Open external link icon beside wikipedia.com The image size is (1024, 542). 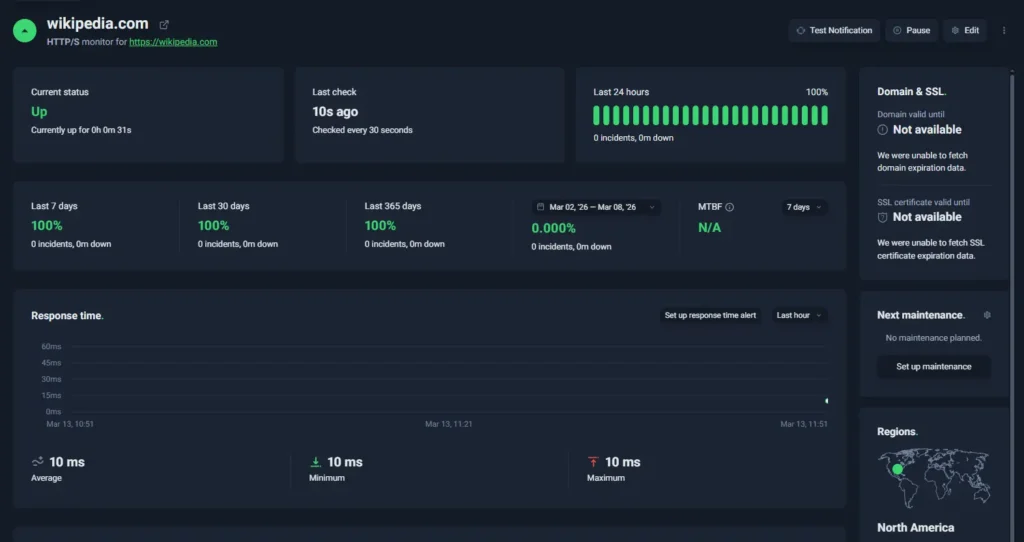pyautogui.click(x=164, y=25)
